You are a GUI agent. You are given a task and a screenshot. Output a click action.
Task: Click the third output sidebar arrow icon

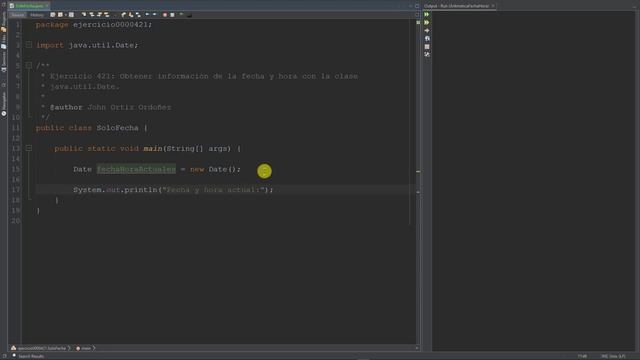click(x=427, y=31)
